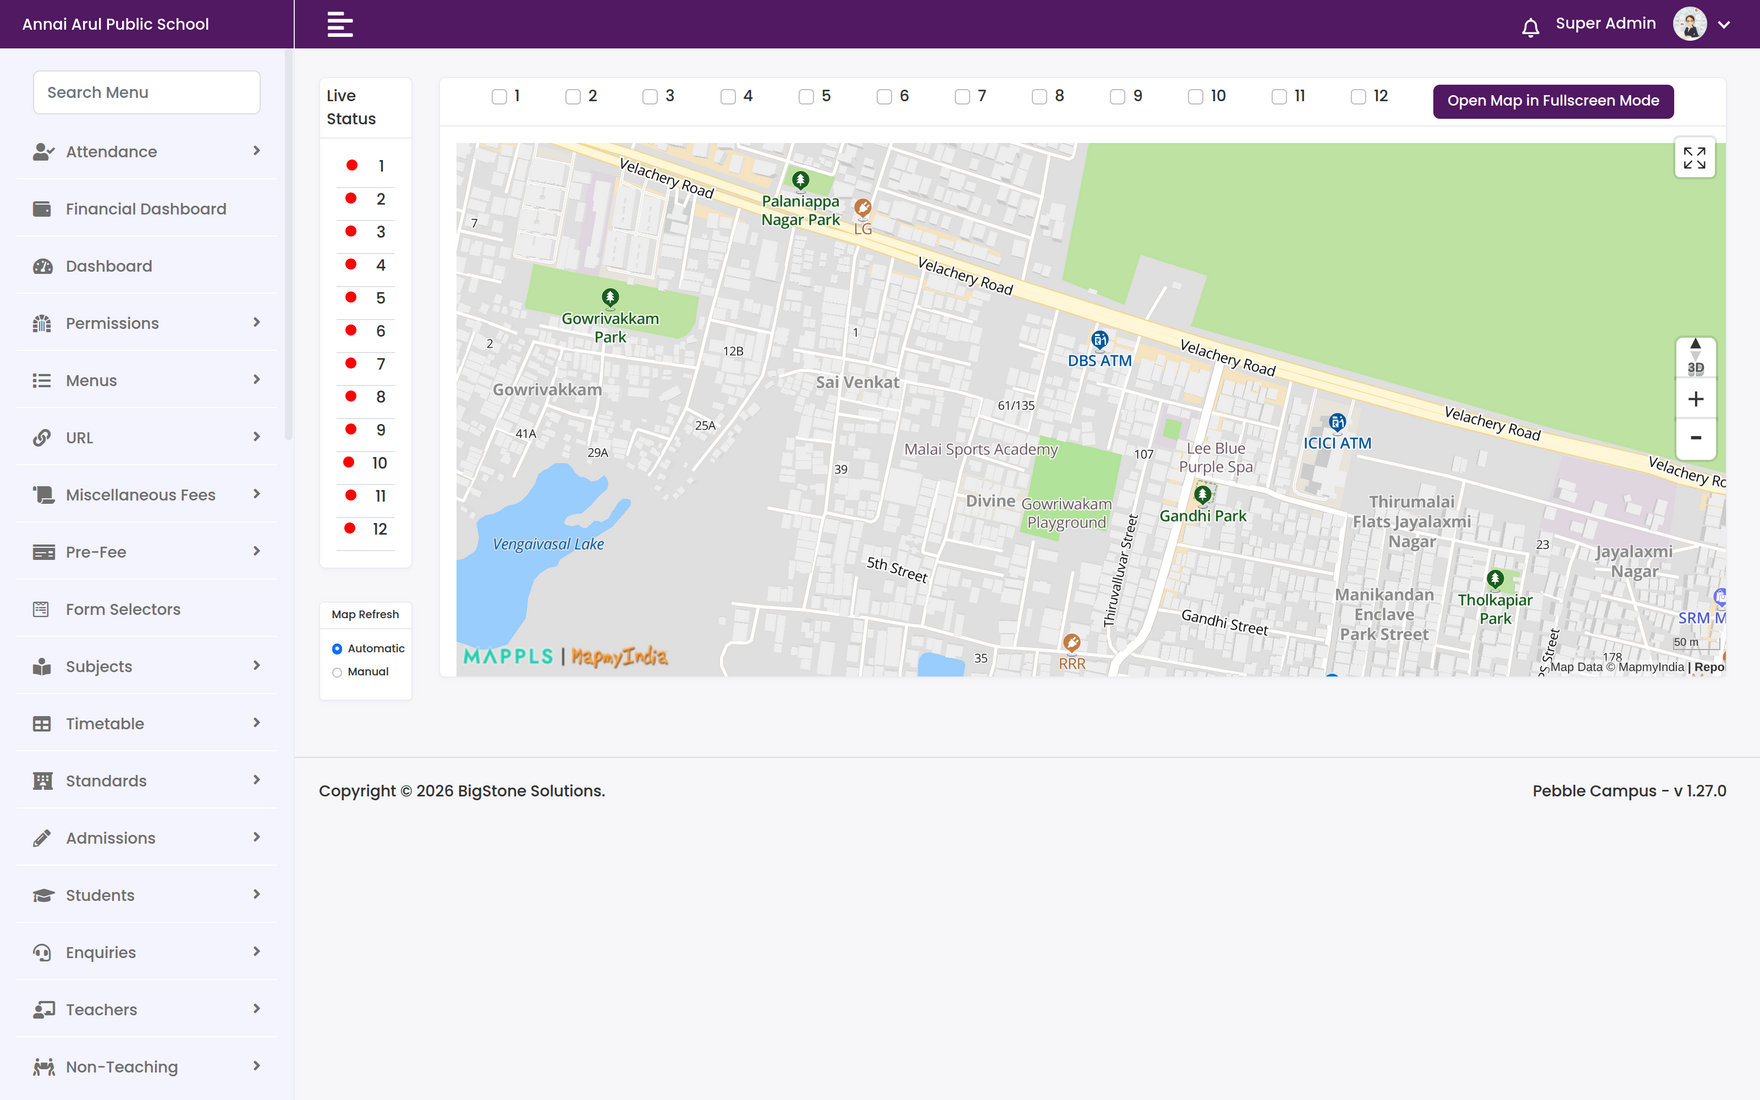The image size is (1760, 1100).
Task: Click the Menus list icon
Action: point(42,380)
